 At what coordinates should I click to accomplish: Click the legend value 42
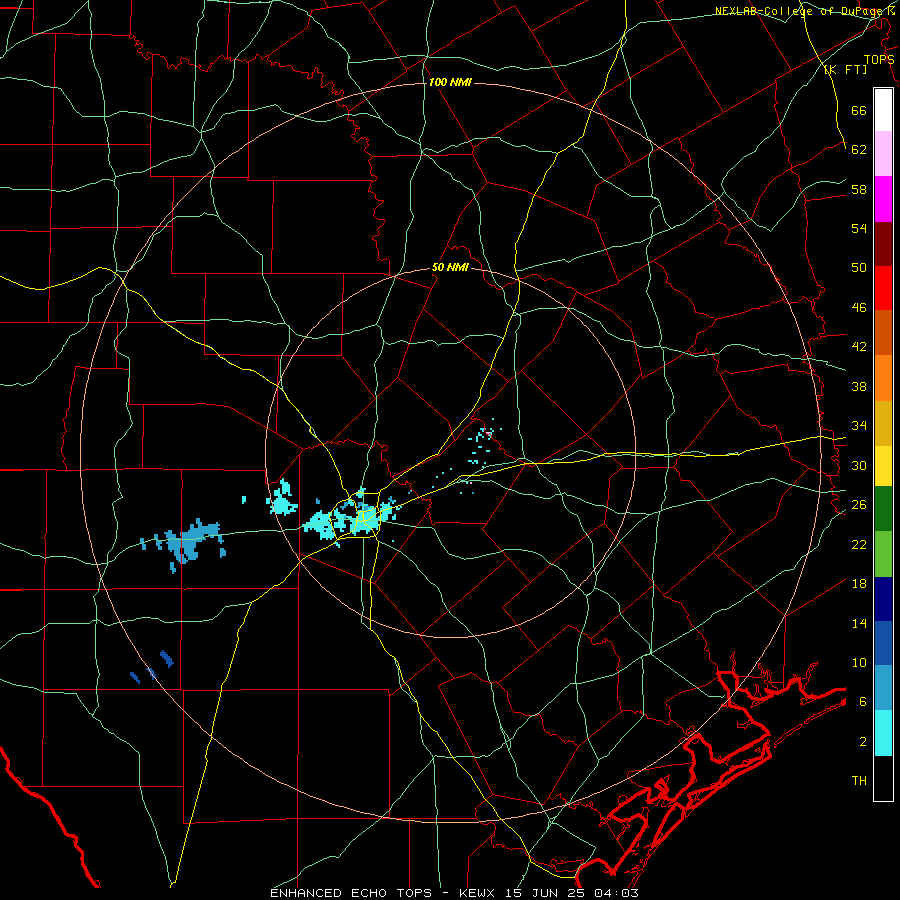coord(859,347)
